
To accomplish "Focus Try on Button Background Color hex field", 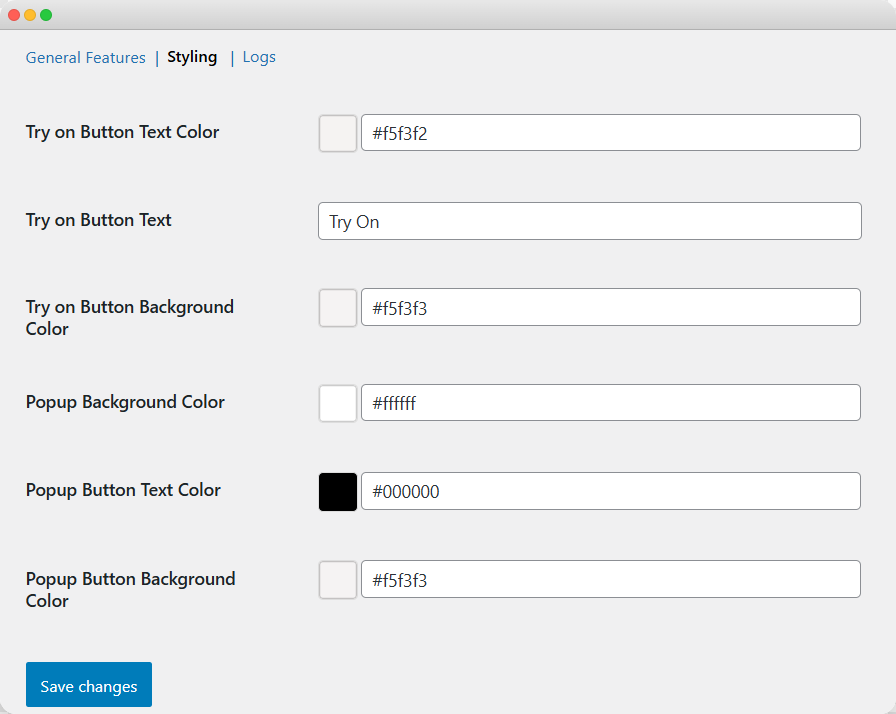I will pyautogui.click(x=610, y=308).
